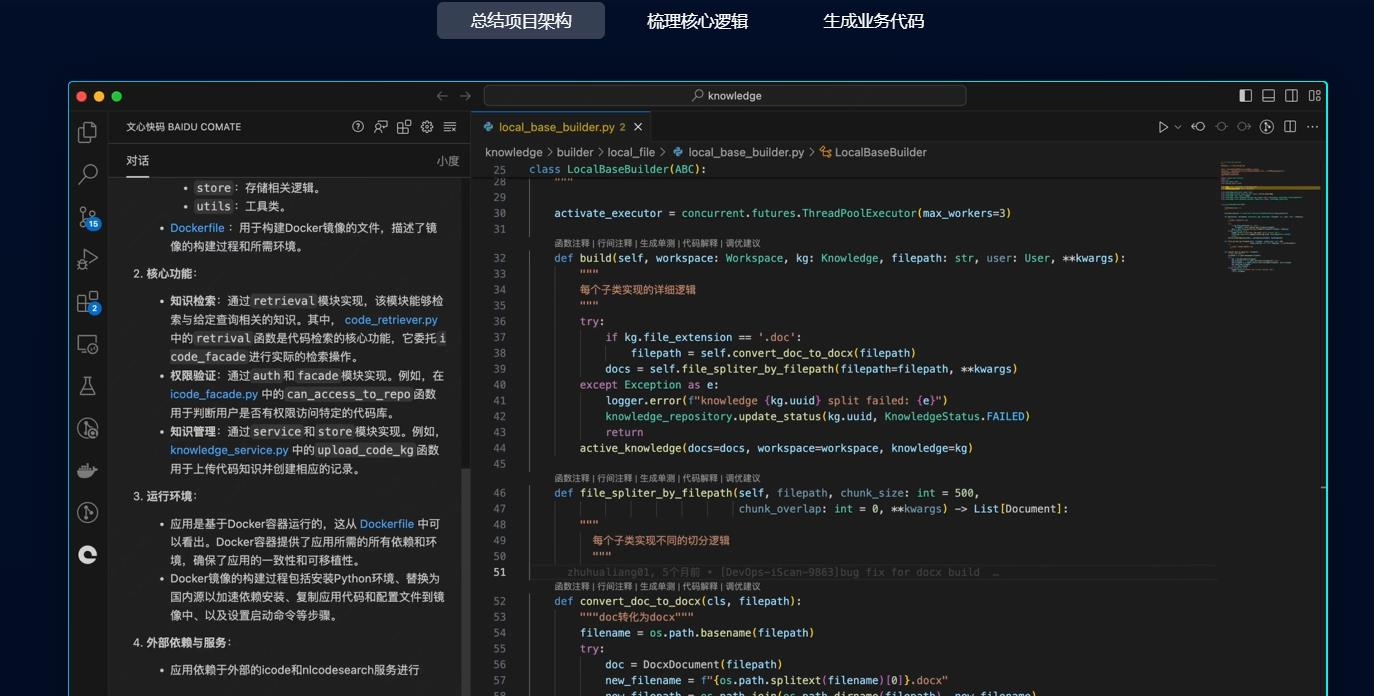
Task: Open next change arrow icon in editor toolbar
Action: click(x=1244, y=127)
